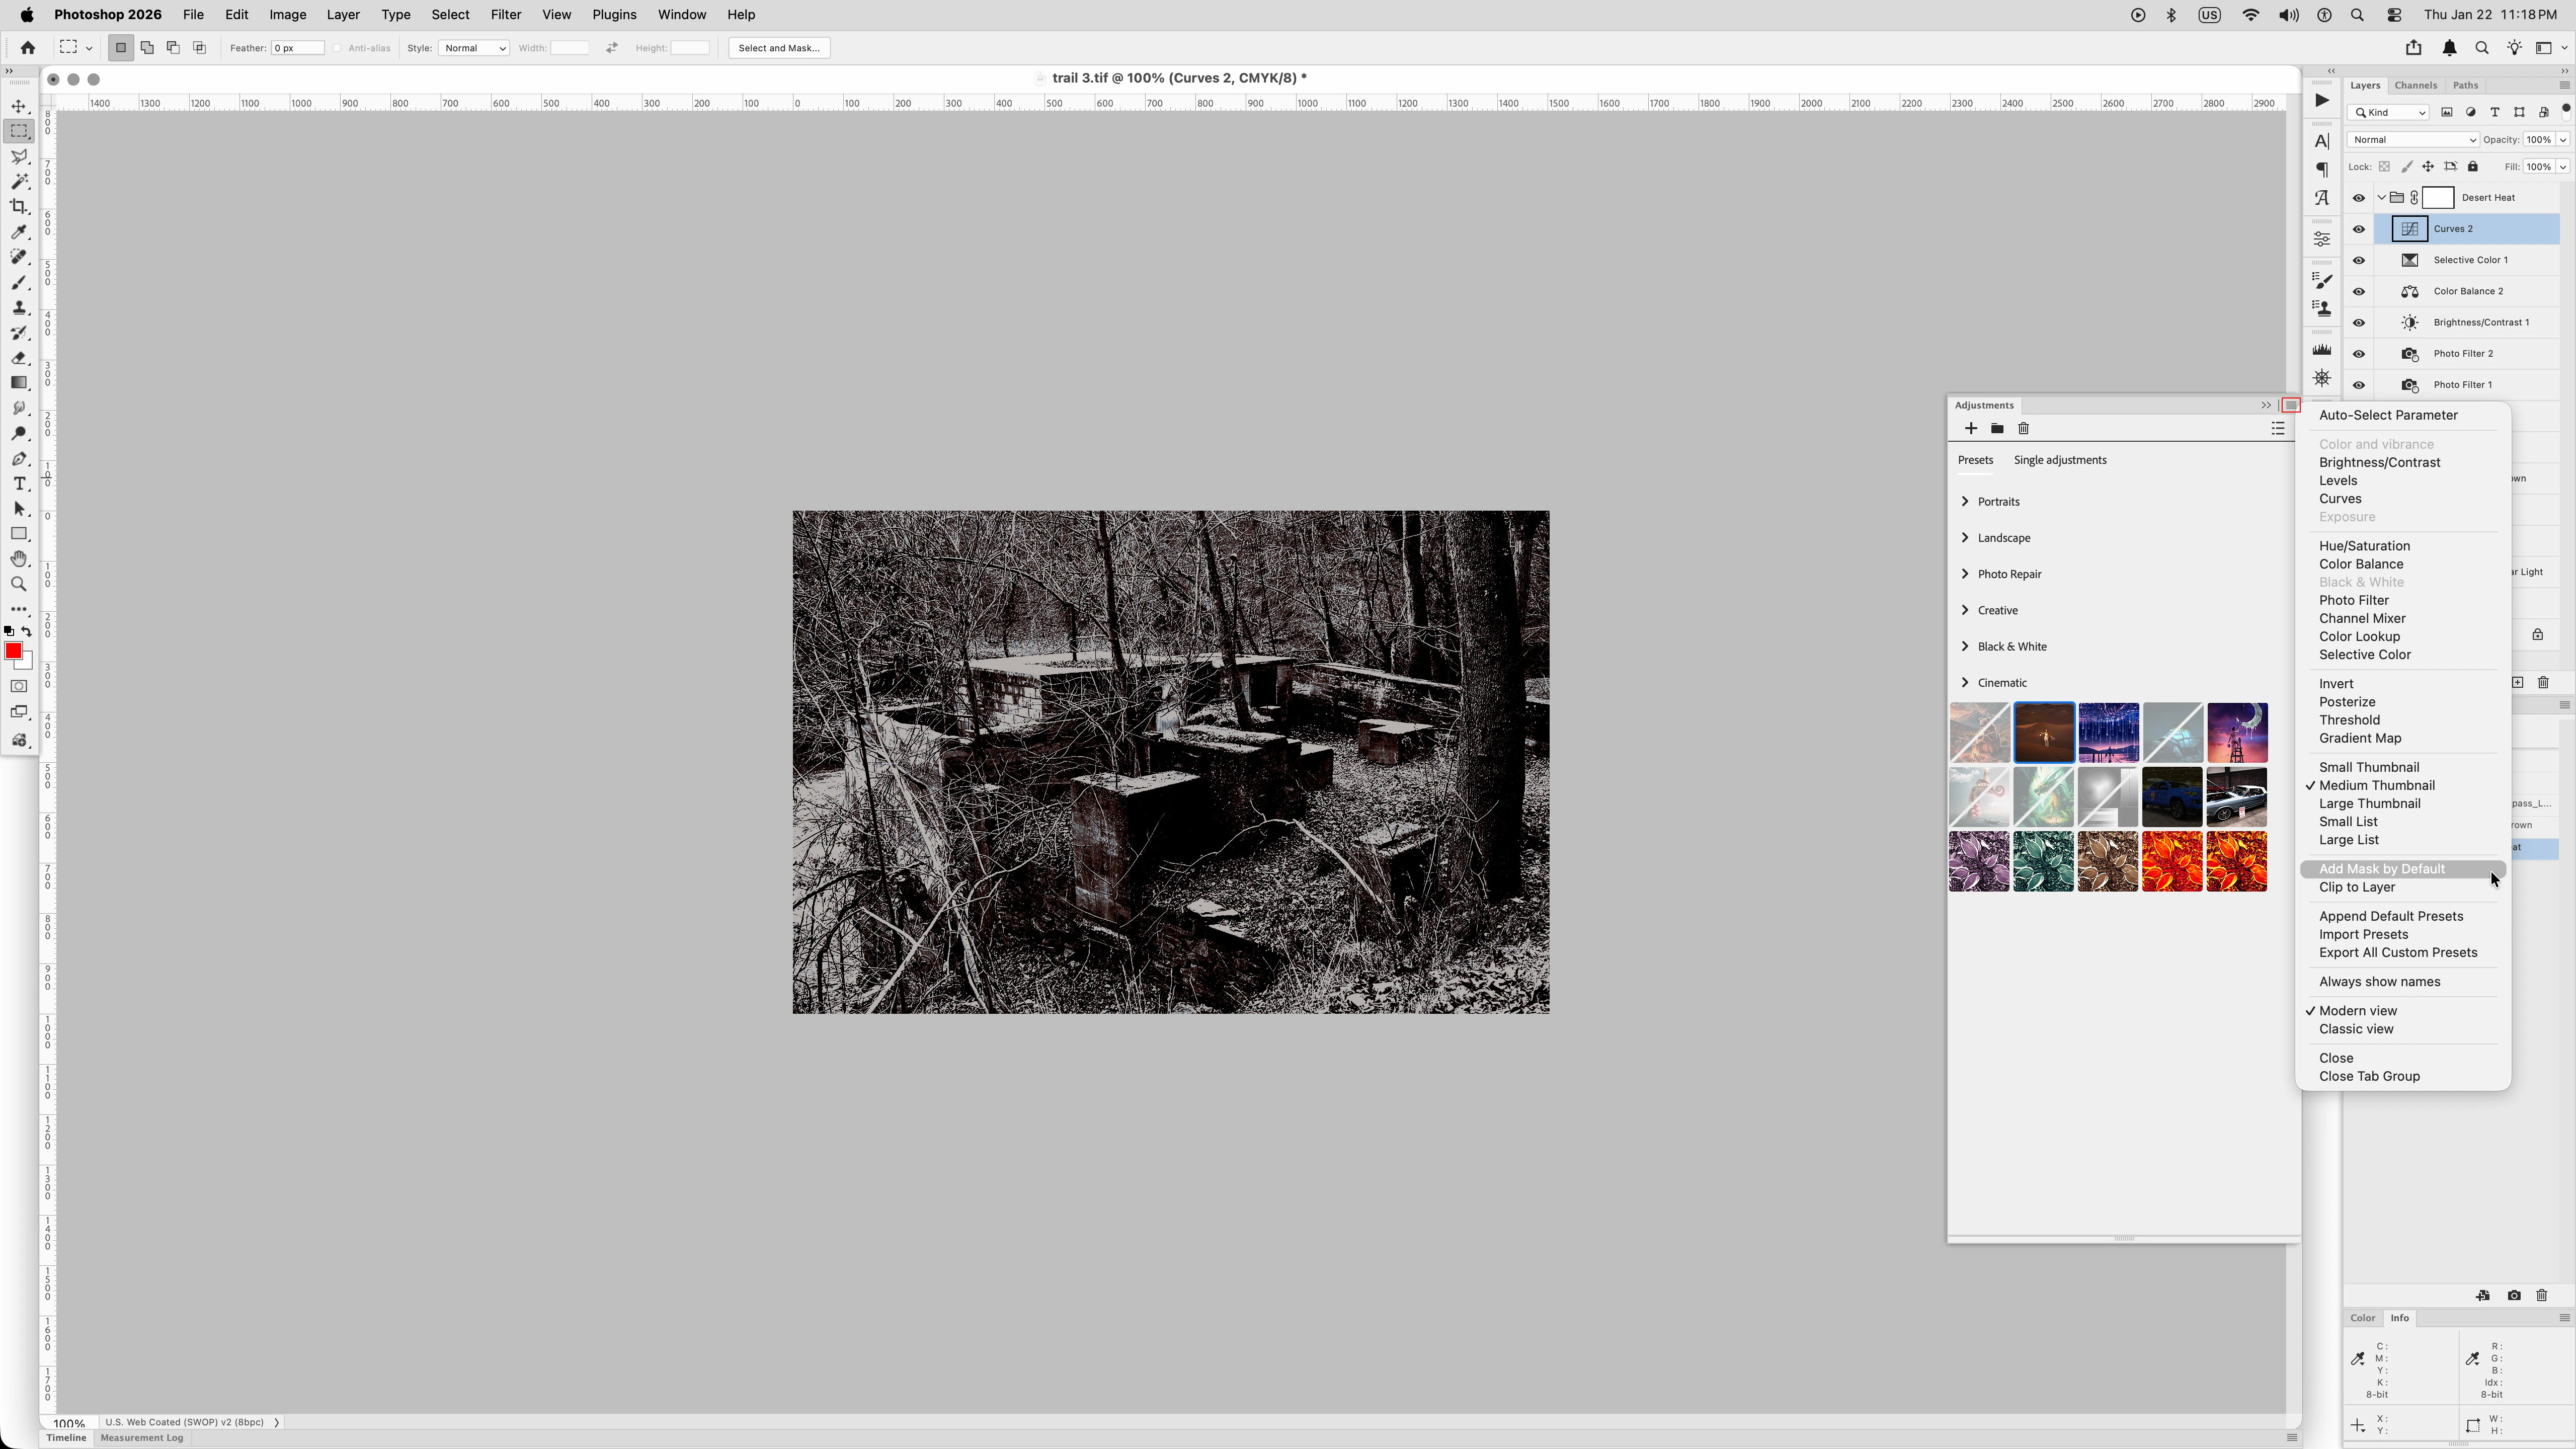Select the Zoom tool
Screen dimensions: 2576x1449
click(x=19, y=584)
